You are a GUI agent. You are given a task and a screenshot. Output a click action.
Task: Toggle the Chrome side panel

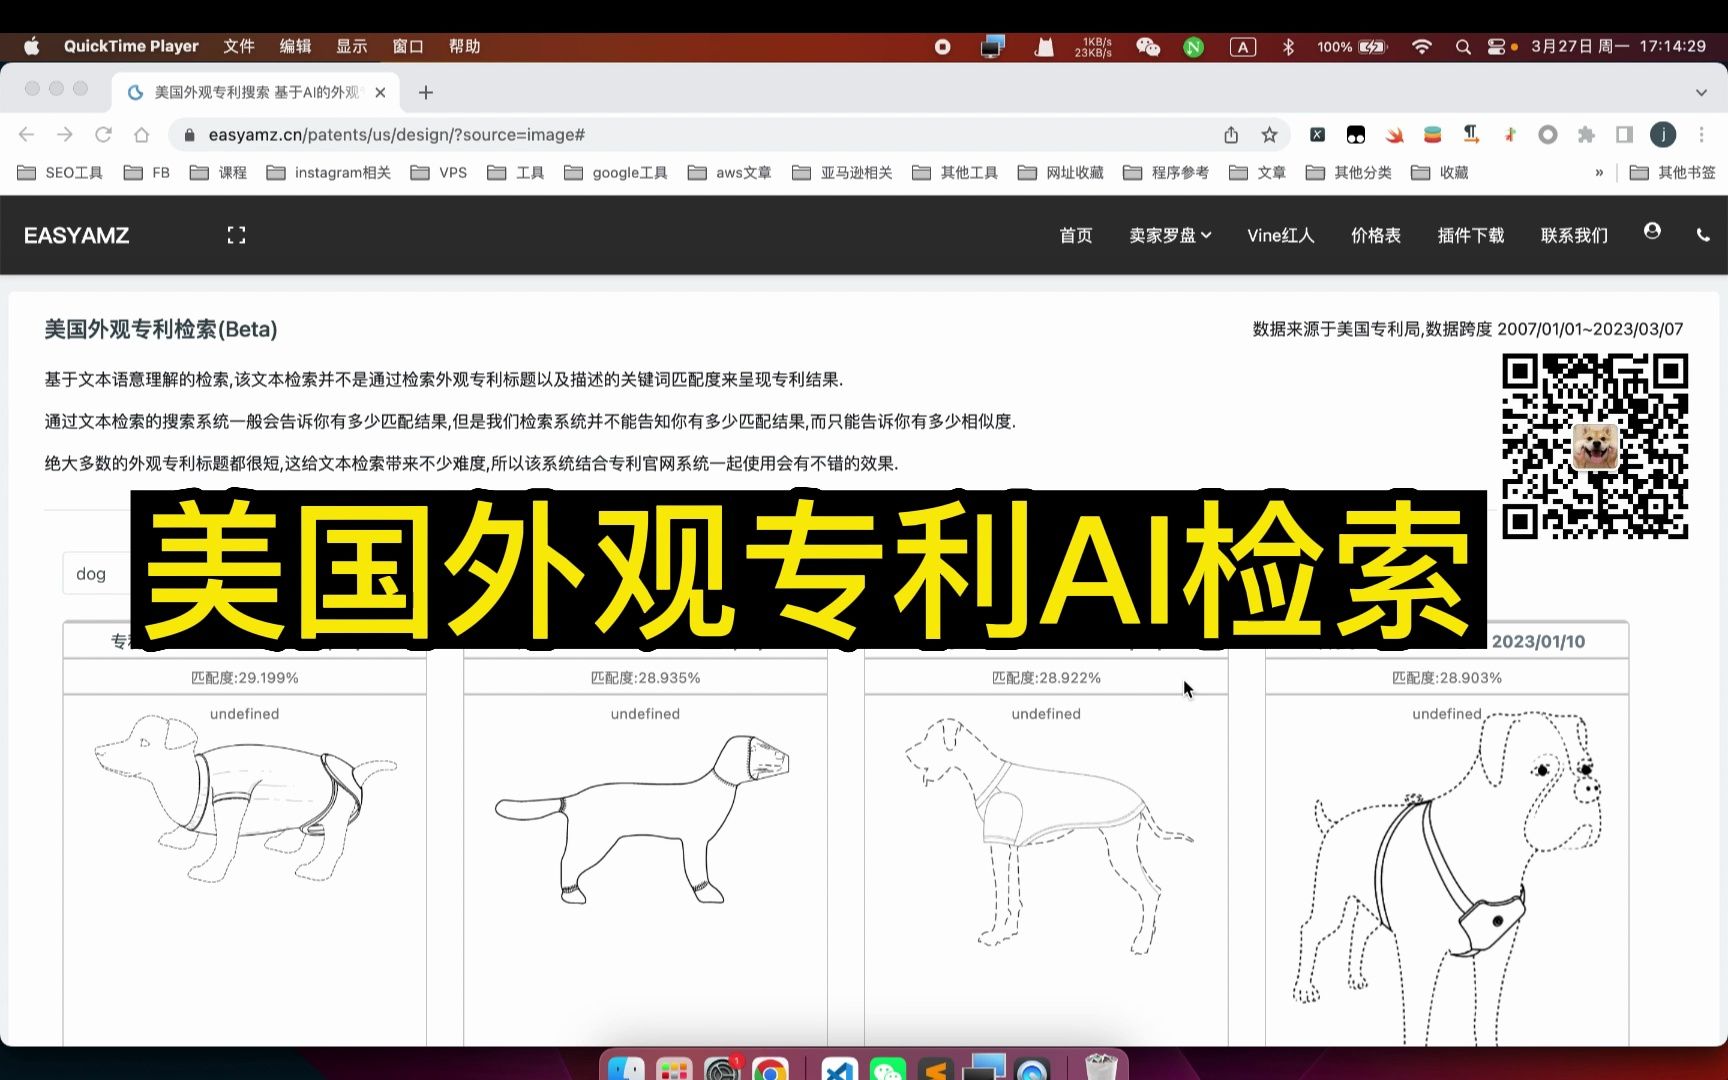point(1624,134)
